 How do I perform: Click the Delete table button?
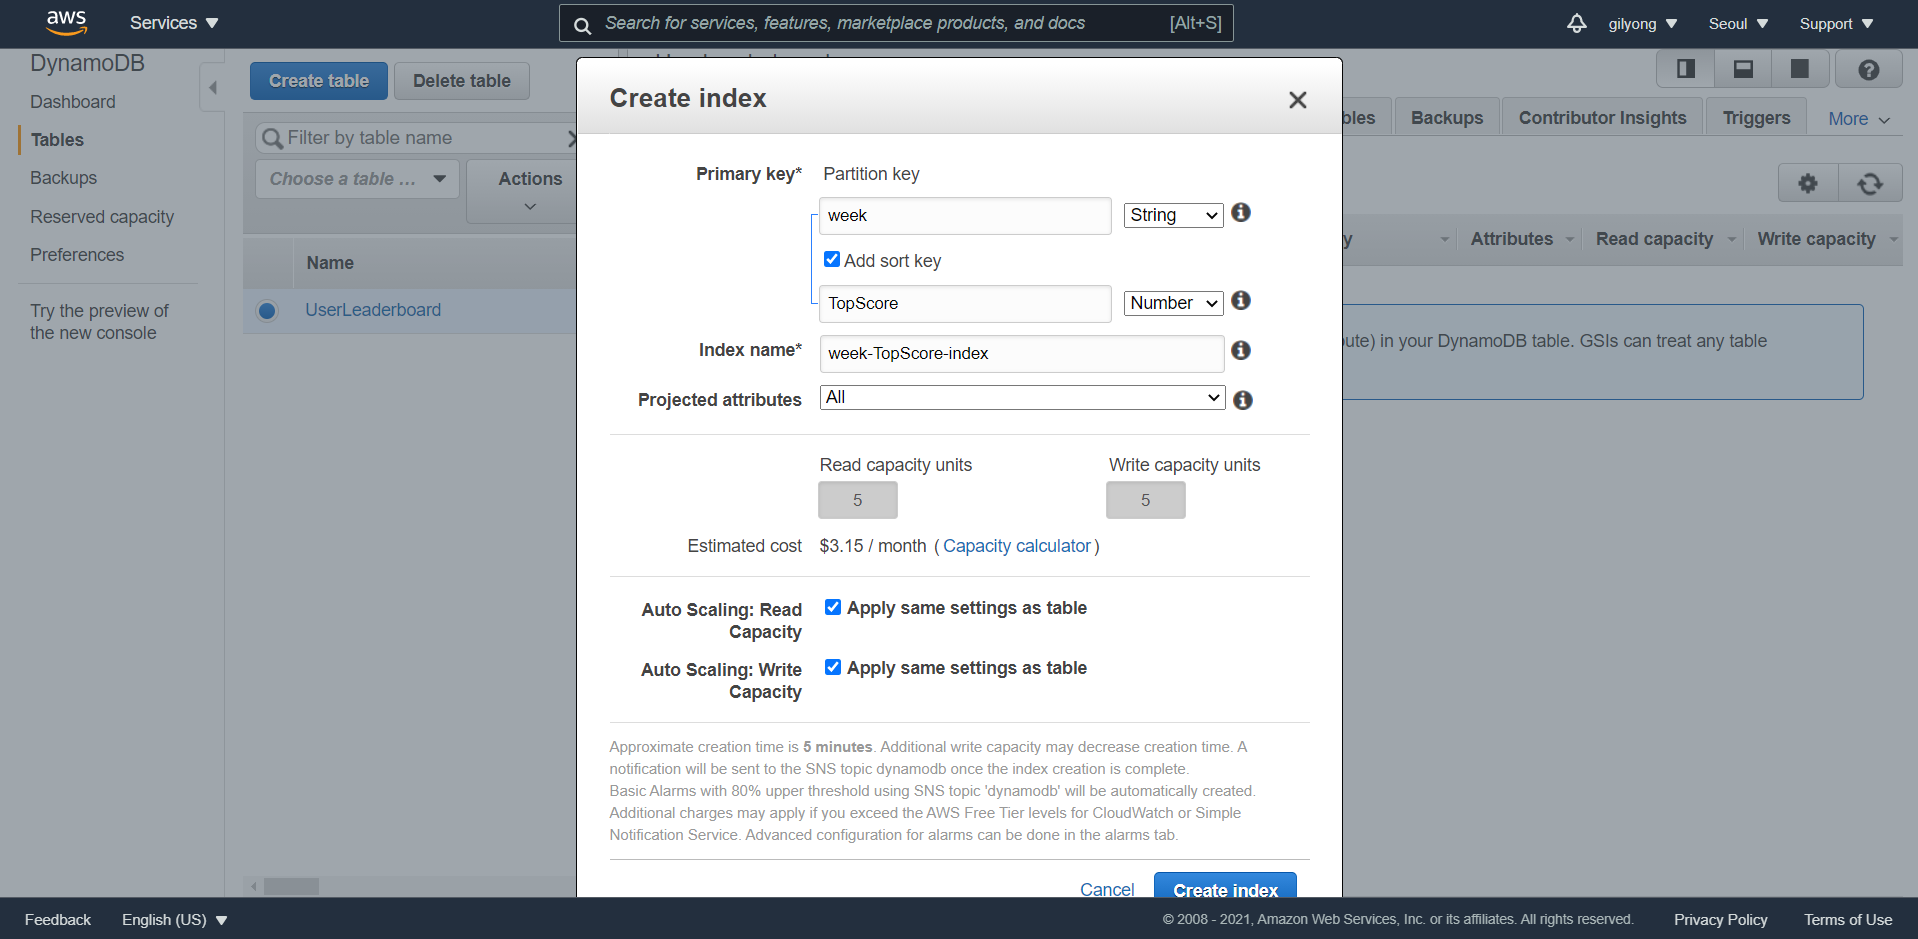[462, 81]
